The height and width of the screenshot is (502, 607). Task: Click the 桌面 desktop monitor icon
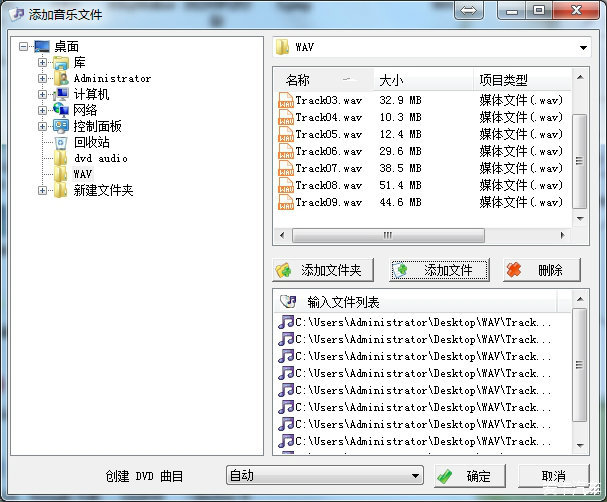[x=42, y=46]
